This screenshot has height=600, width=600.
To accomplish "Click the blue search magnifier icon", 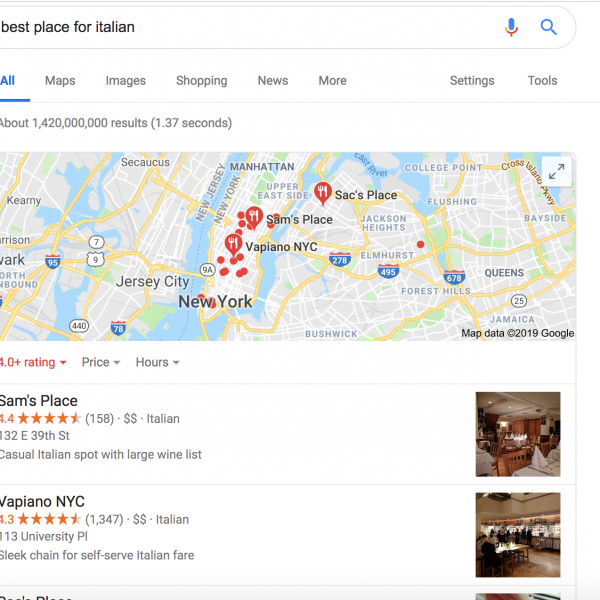I will point(548,27).
